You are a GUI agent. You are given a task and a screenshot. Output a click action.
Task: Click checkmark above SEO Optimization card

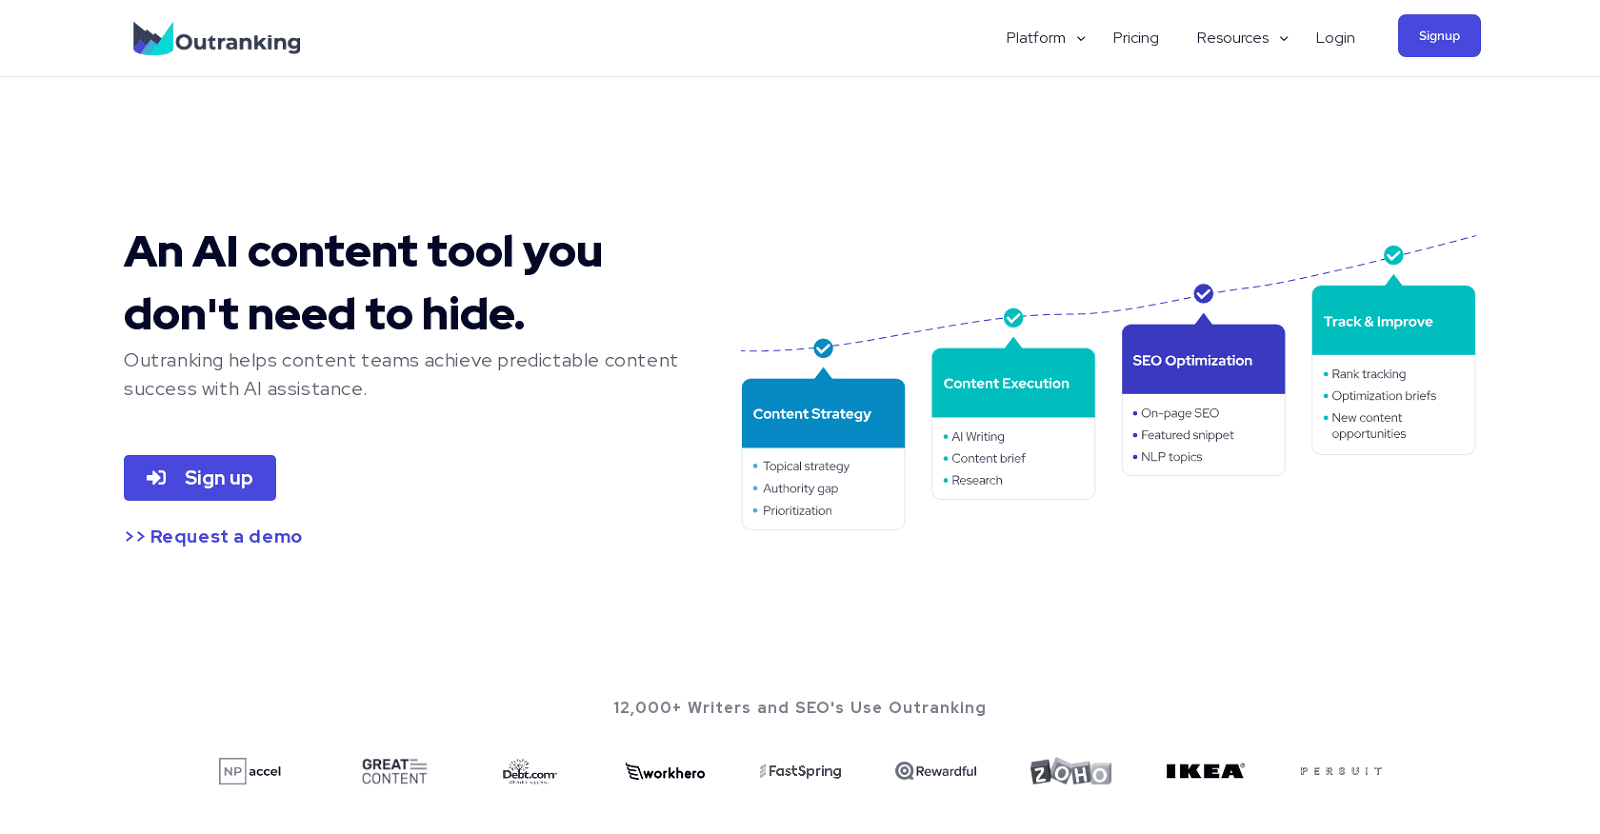(x=1203, y=294)
